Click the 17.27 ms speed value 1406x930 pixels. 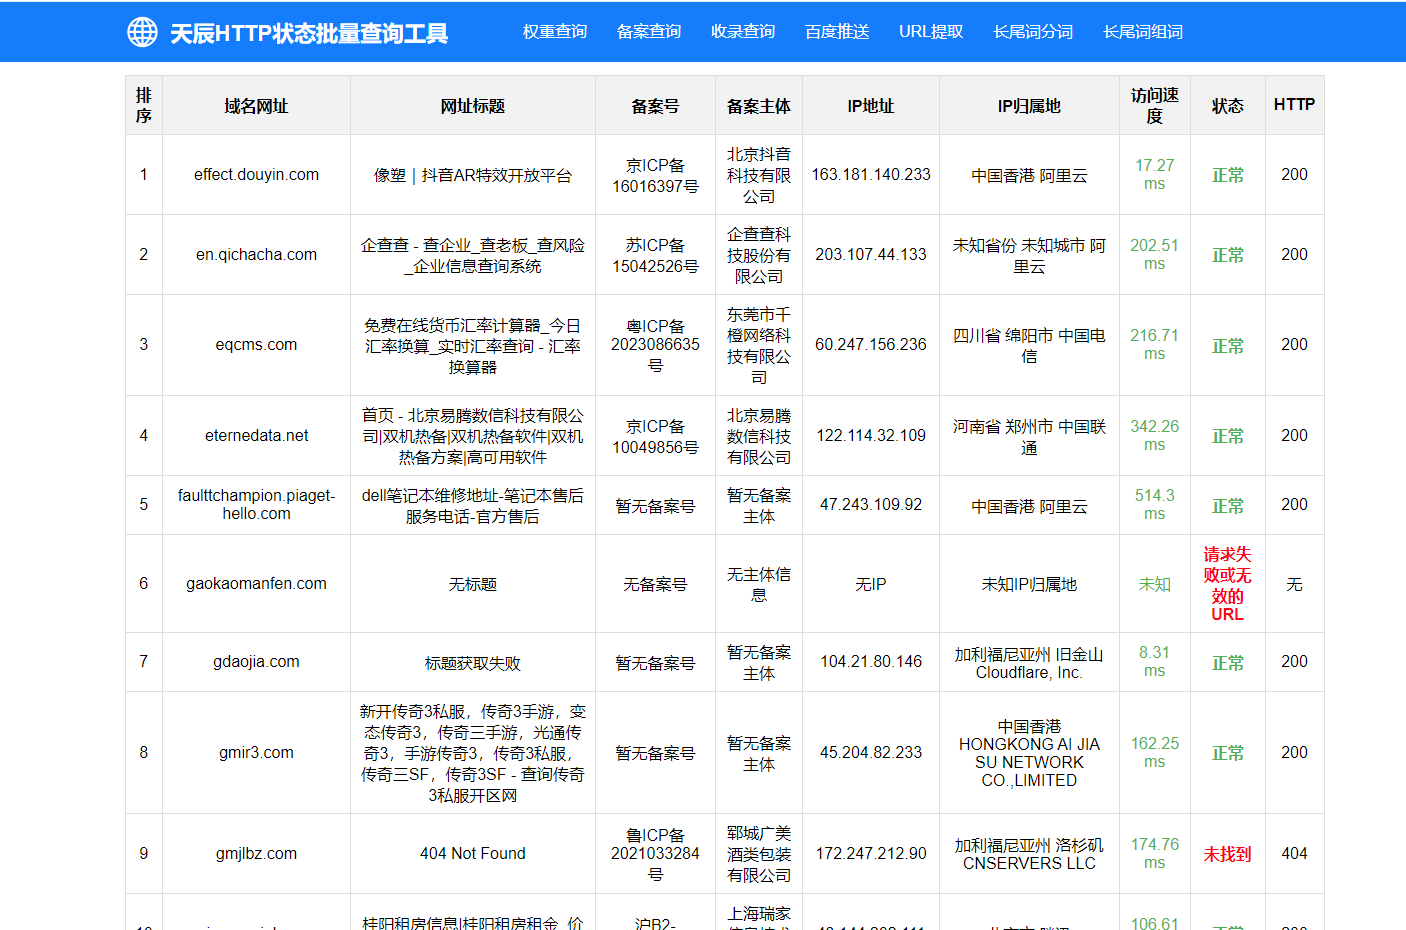pyautogui.click(x=1155, y=175)
